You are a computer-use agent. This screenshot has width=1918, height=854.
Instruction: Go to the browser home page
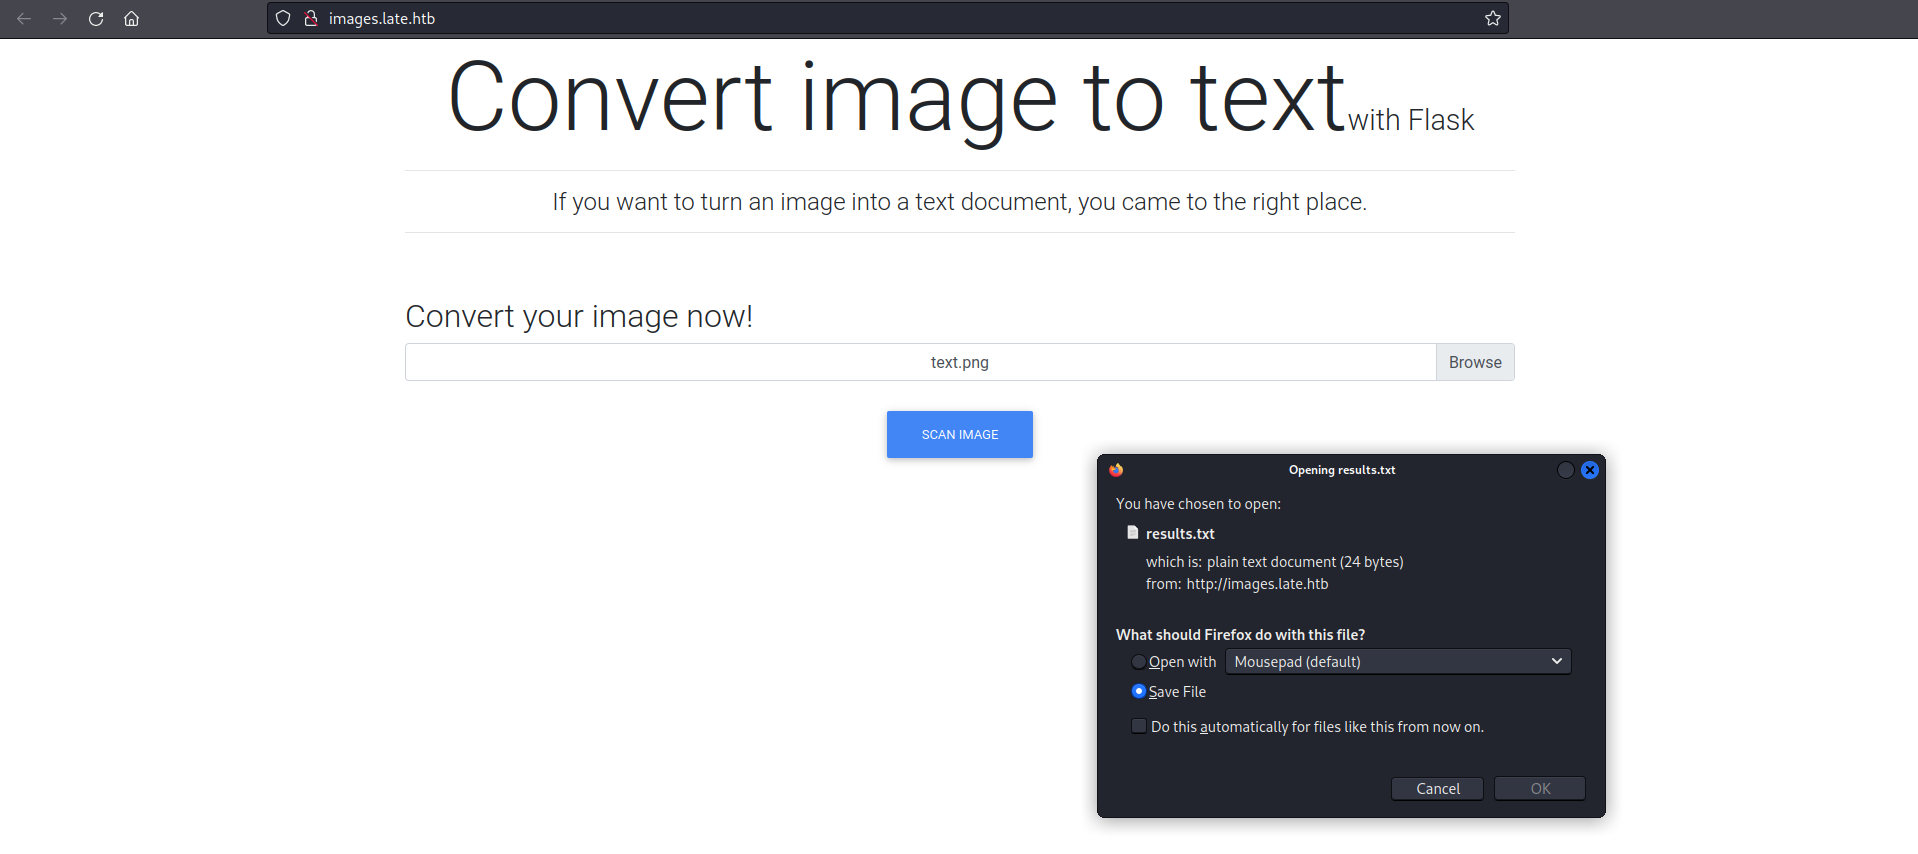131,19
